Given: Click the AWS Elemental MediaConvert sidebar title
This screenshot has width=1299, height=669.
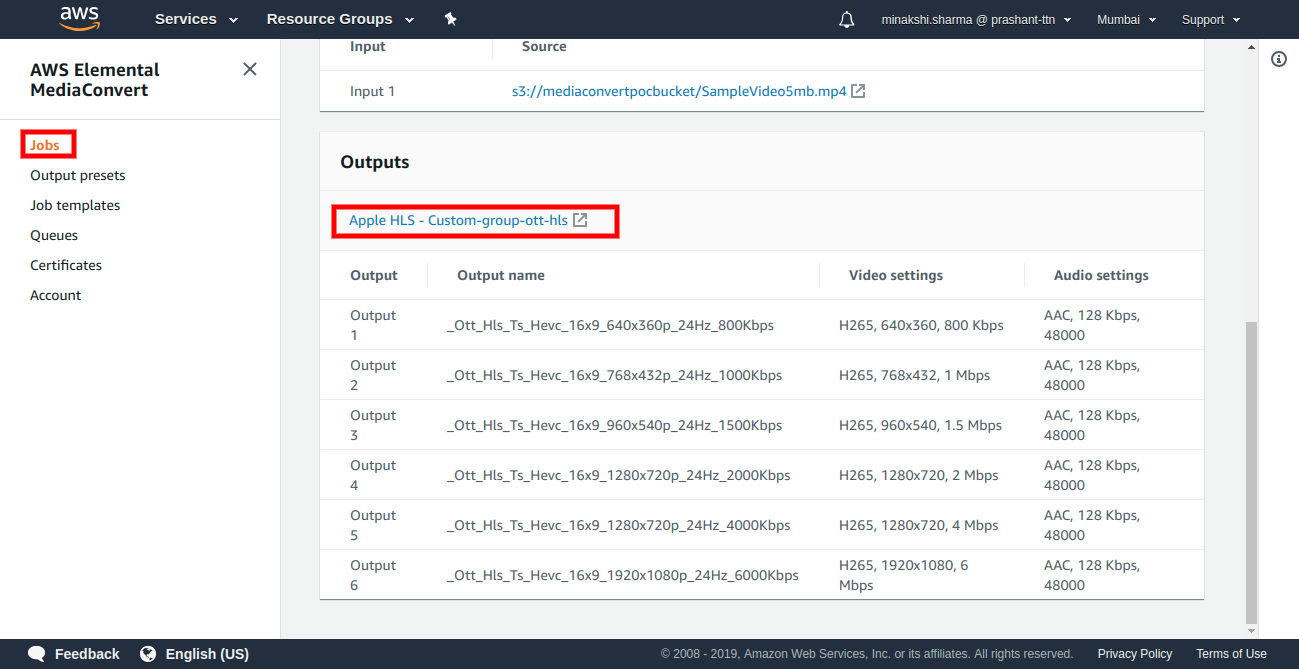Looking at the screenshot, I should coord(95,80).
